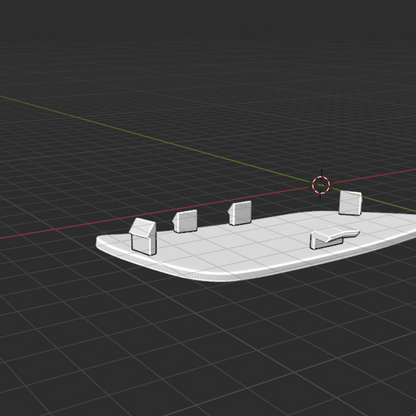The height and width of the screenshot is (416, 416).
Task: Click slanted top face of leftmost block
Action: pyautogui.click(x=143, y=227)
